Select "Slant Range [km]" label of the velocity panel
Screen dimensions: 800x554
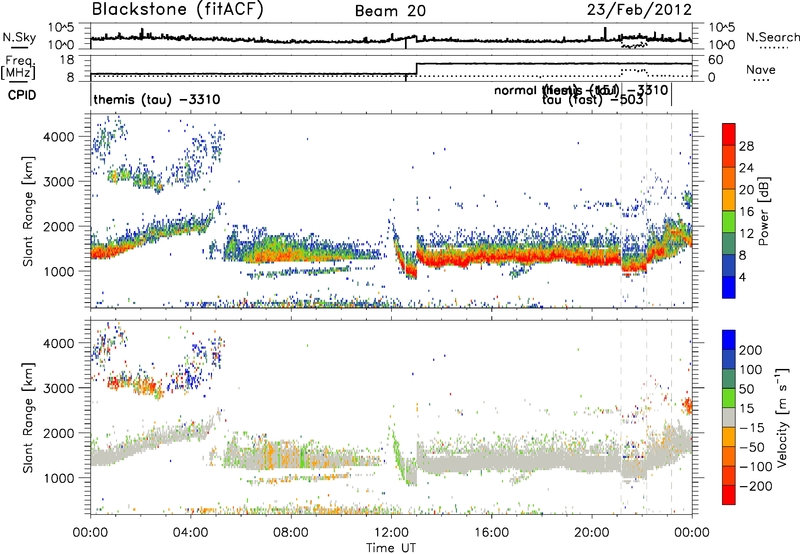tap(28, 417)
